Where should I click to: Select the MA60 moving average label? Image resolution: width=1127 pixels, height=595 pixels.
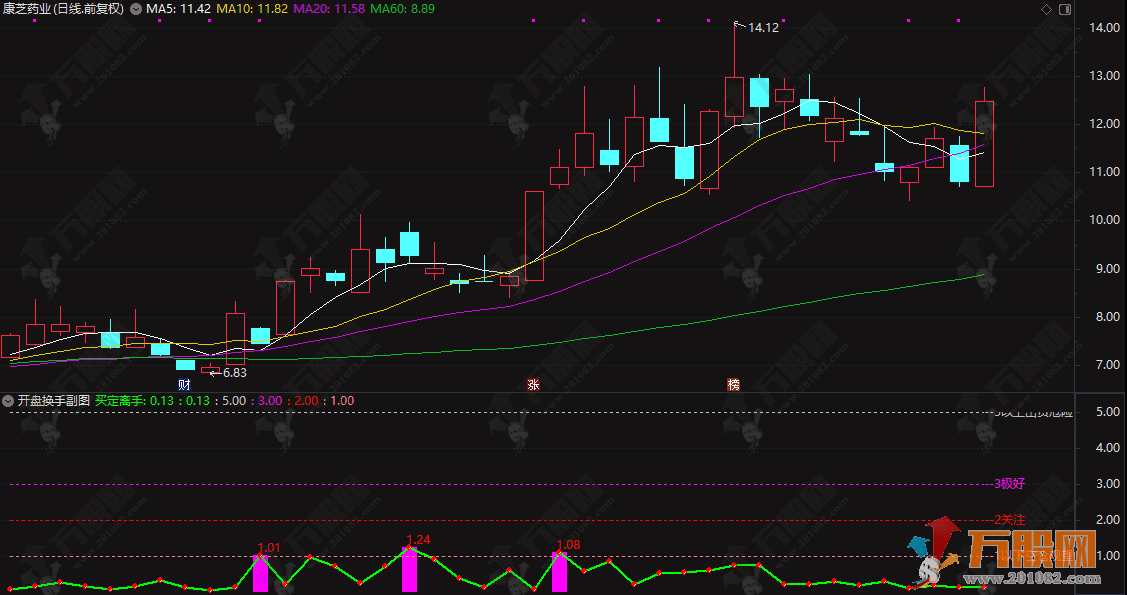tap(402, 9)
